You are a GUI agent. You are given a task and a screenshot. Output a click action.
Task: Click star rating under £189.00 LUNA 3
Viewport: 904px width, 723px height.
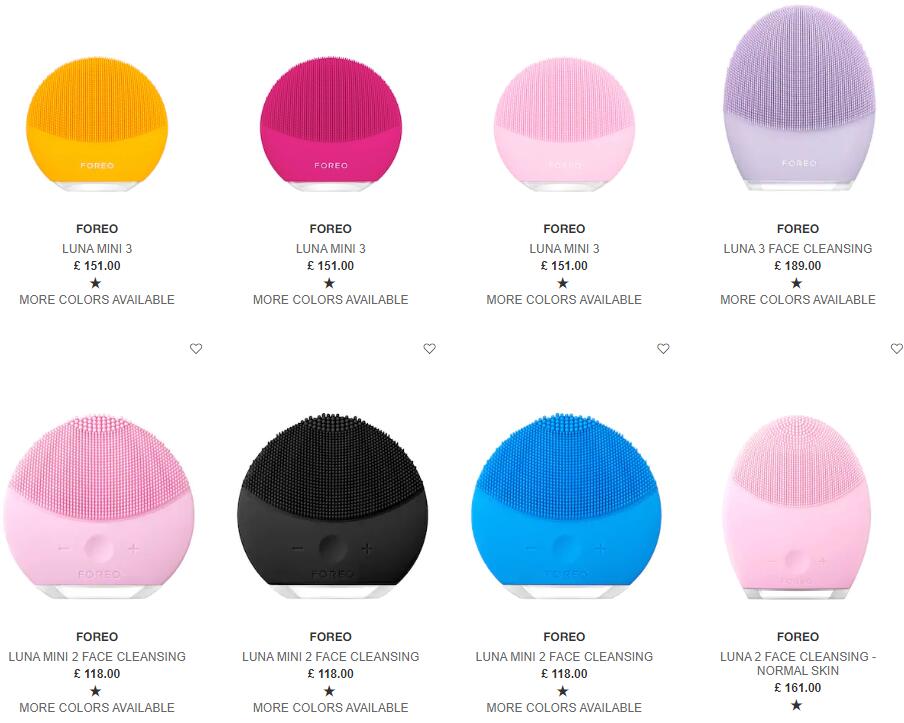point(796,283)
